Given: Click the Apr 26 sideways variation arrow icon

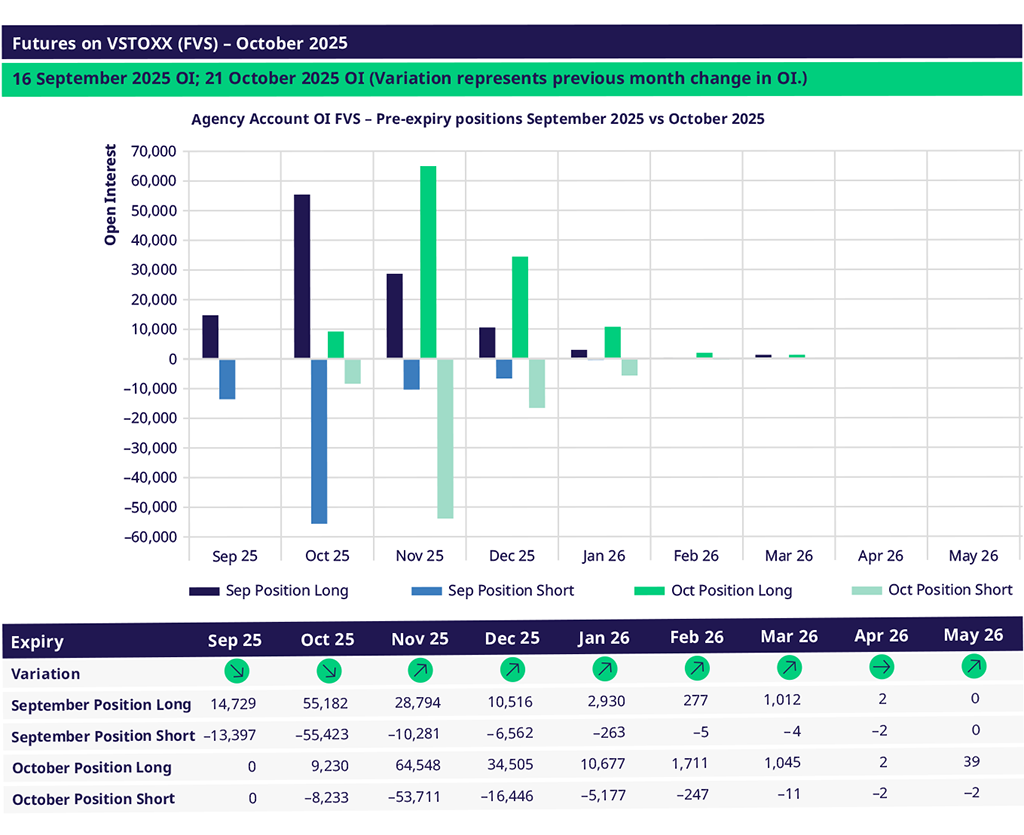Looking at the screenshot, I should click(881, 666).
